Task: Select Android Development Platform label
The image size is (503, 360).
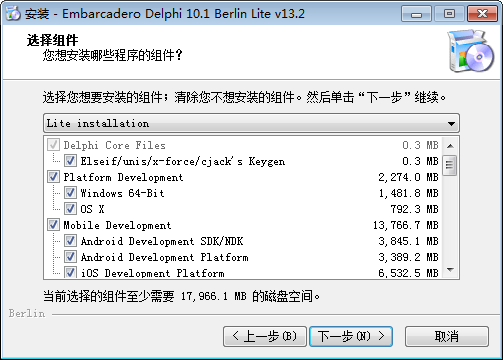Action: [165, 257]
